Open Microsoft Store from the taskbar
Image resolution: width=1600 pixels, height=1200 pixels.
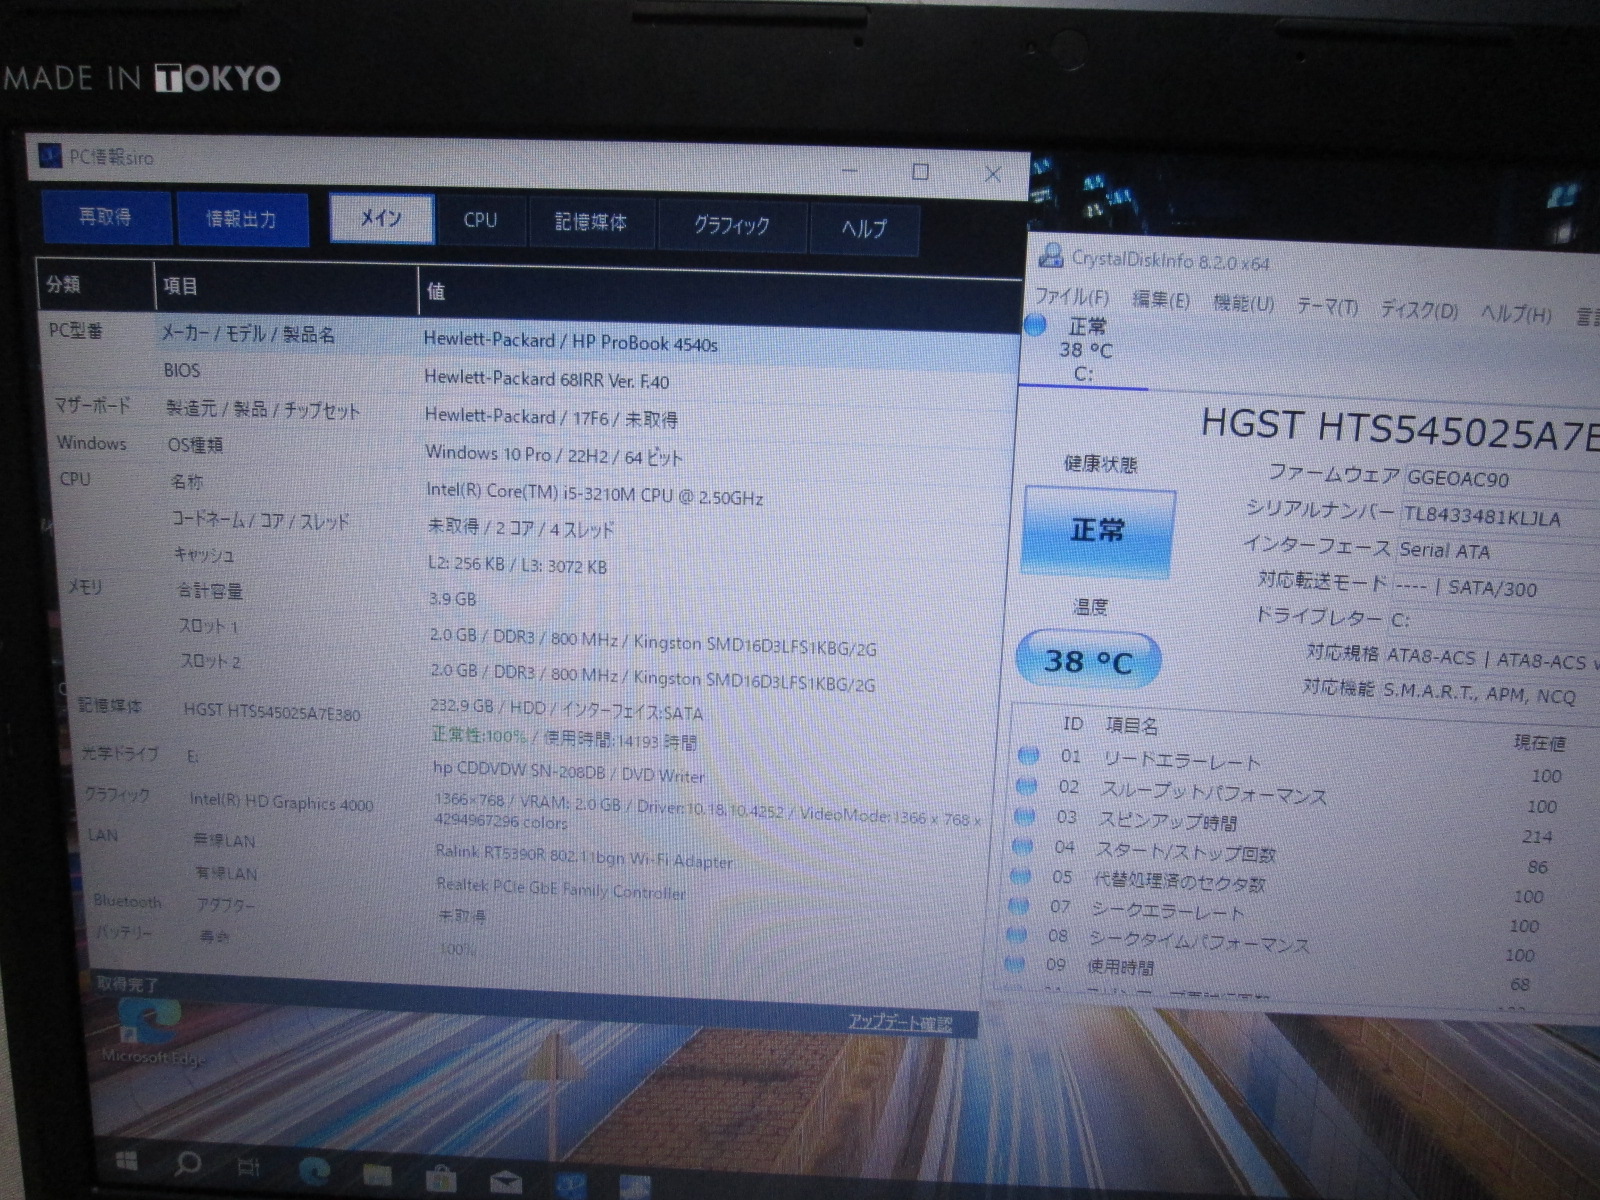coord(441,1179)
